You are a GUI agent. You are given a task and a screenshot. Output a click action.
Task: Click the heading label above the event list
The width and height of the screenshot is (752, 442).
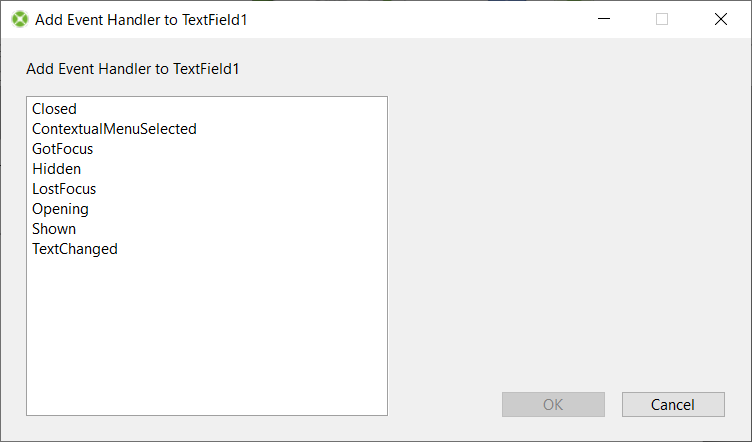click(x=133, y=69)
